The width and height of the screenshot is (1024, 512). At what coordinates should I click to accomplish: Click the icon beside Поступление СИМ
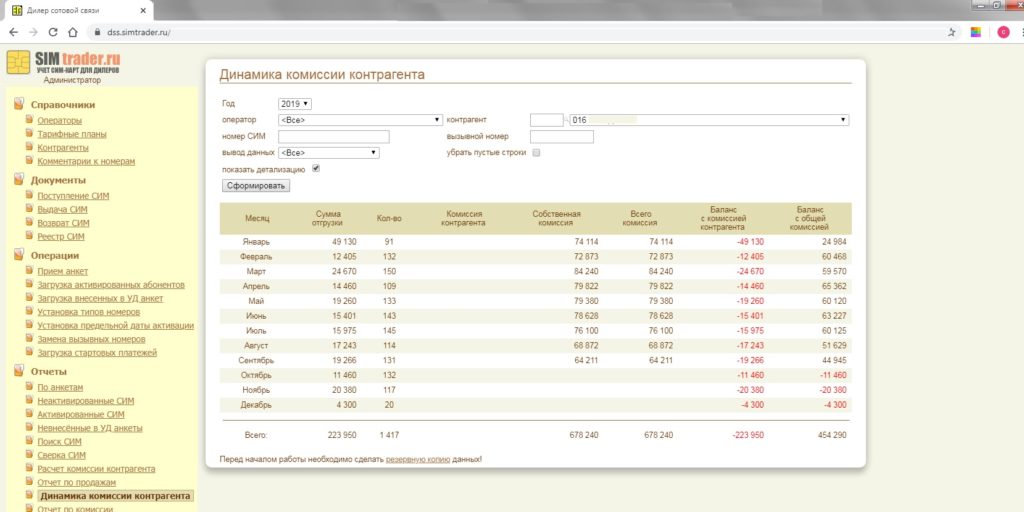click(x=29, y=195)
